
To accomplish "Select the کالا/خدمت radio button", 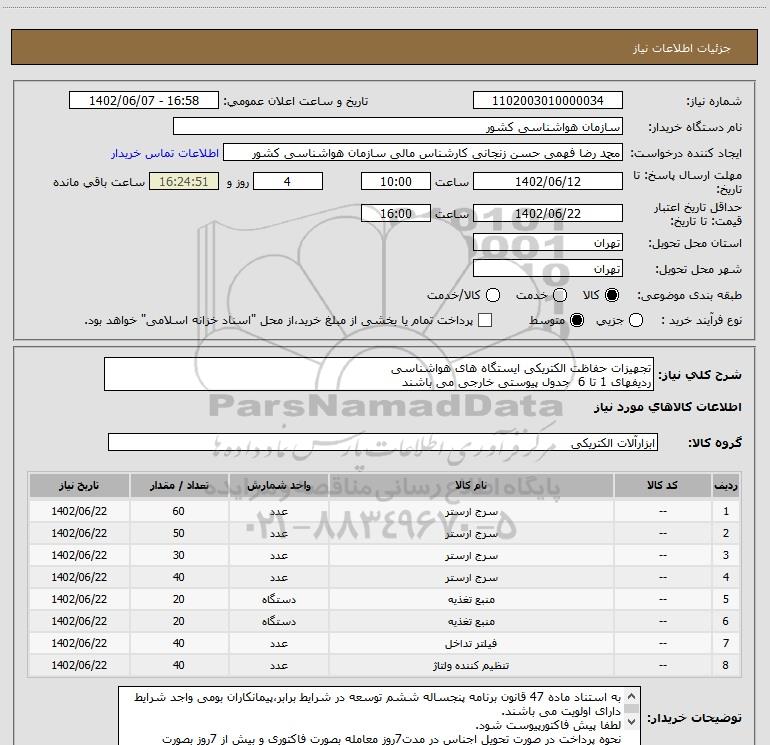I will pyautogui.click(x=493, y=295).
